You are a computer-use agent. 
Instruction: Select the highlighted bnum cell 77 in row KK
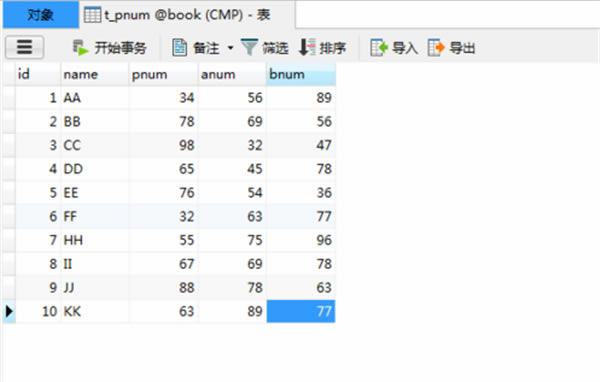(x=301, y=311)
